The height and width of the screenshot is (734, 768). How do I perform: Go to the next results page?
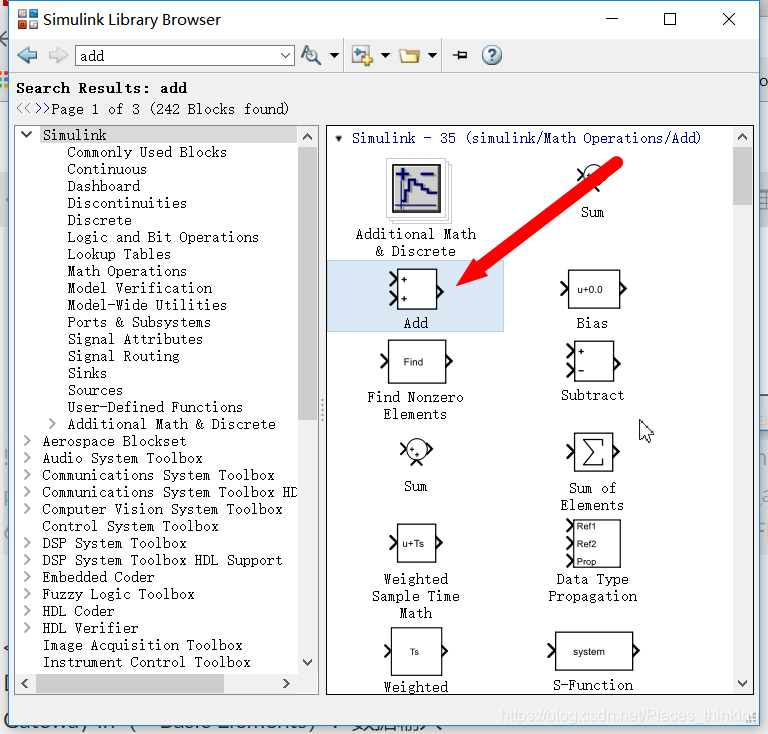(42, 108)
